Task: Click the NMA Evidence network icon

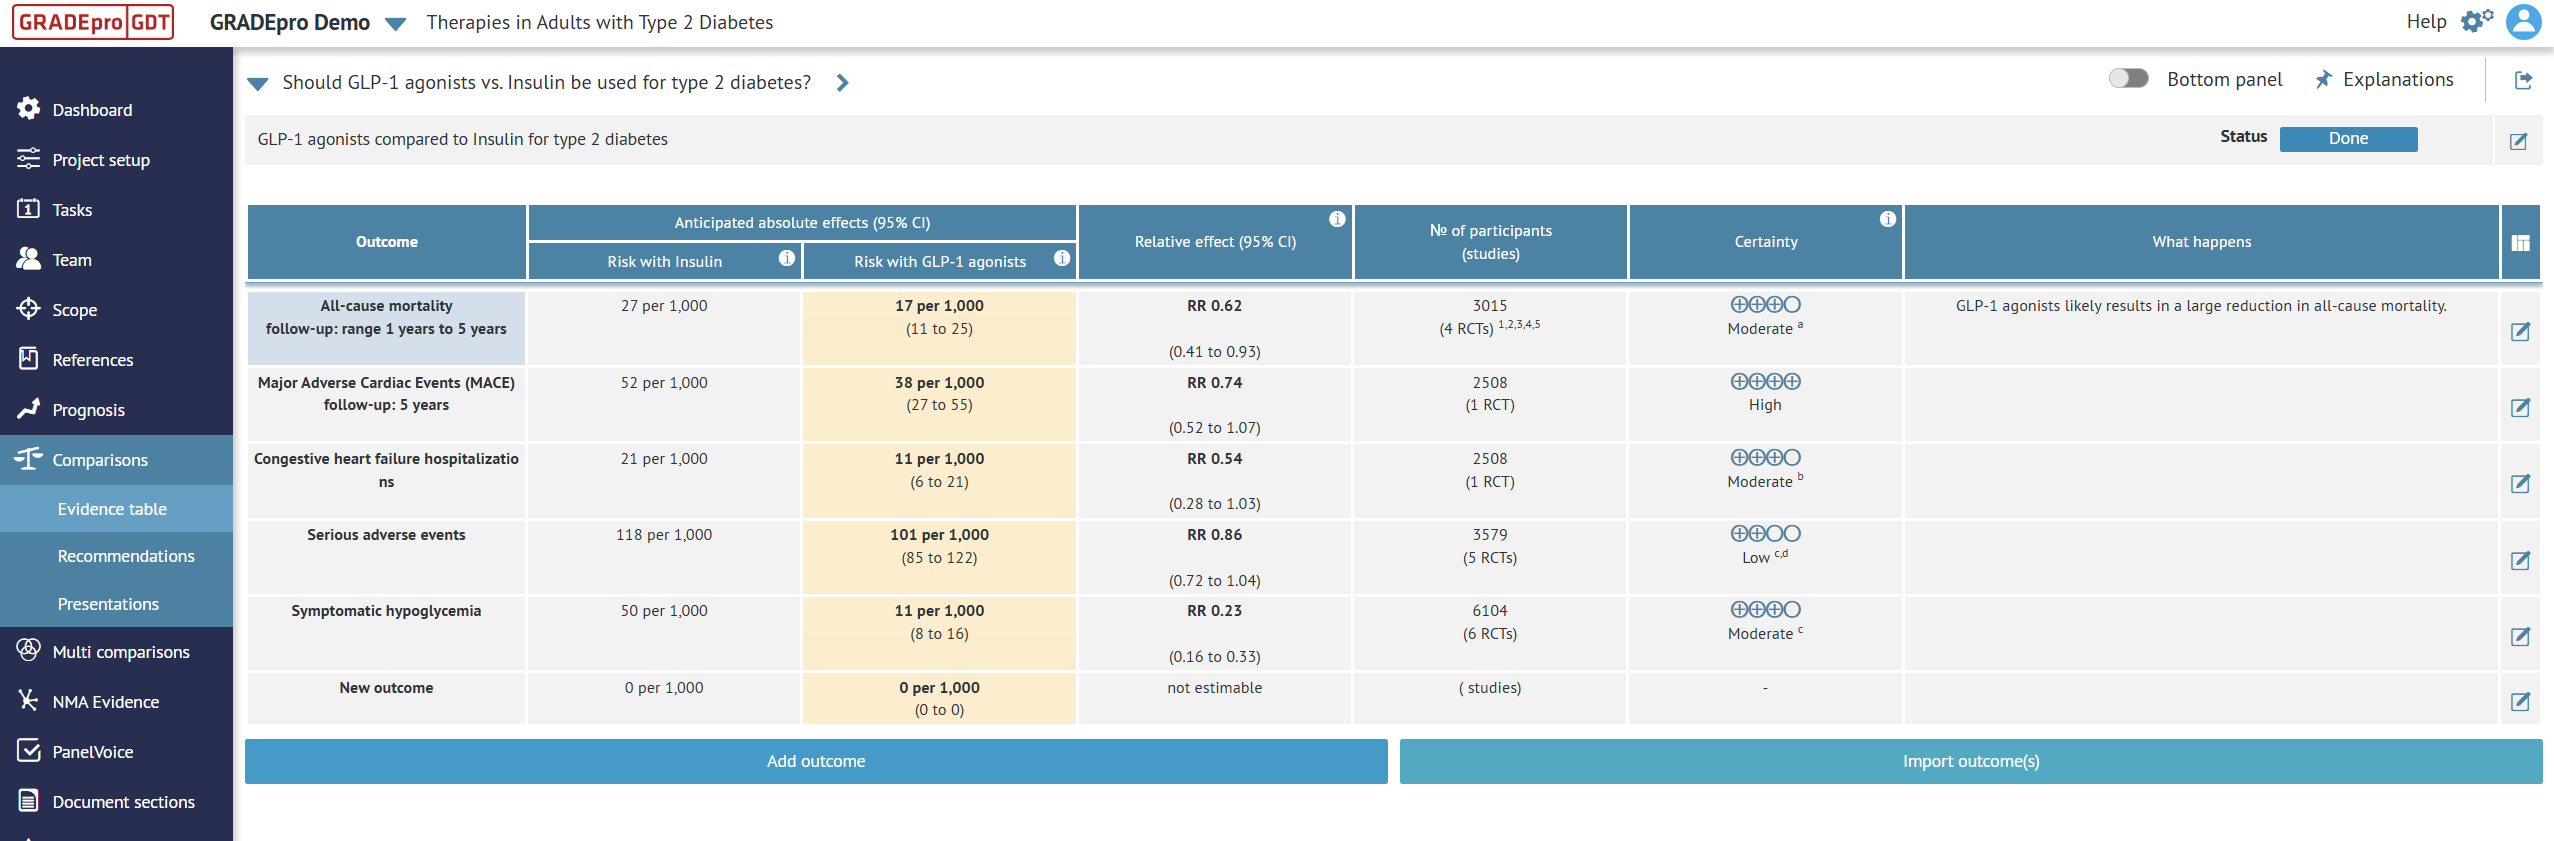Action: click(29, 700)
